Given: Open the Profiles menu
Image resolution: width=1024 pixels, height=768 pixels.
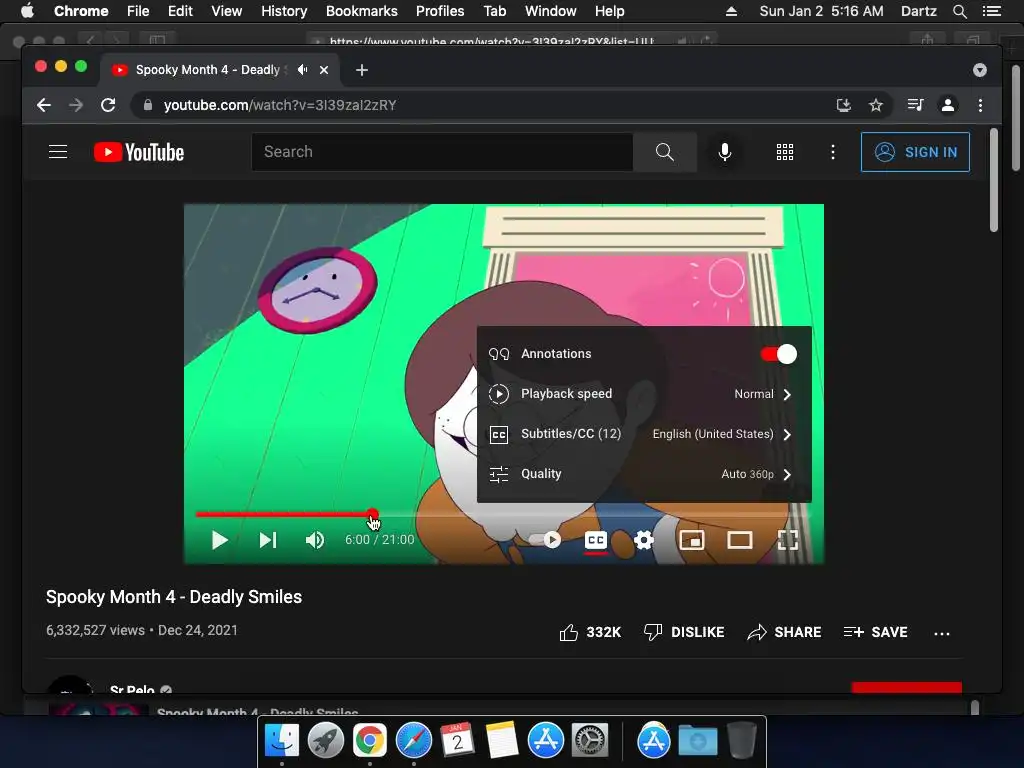Looking at the screenshot, I should [x=440, y=11].
